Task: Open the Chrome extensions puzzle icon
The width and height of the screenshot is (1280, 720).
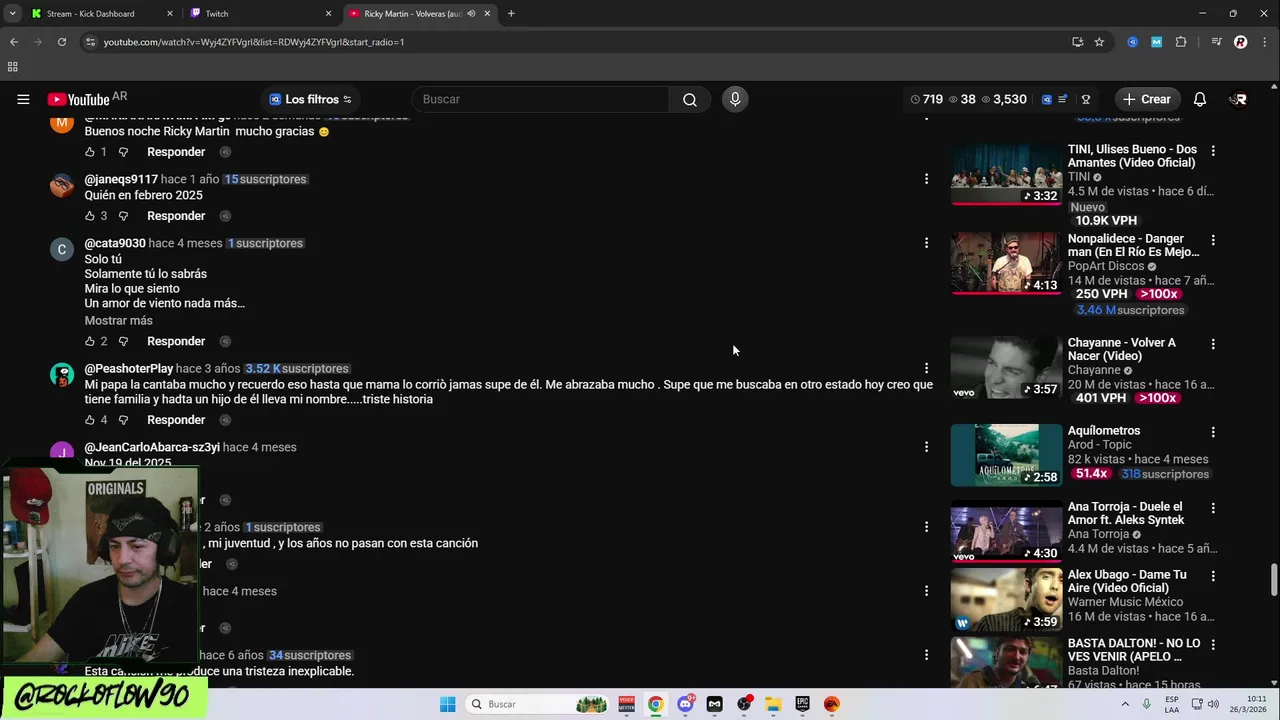Action: (x=1181, y=42)
